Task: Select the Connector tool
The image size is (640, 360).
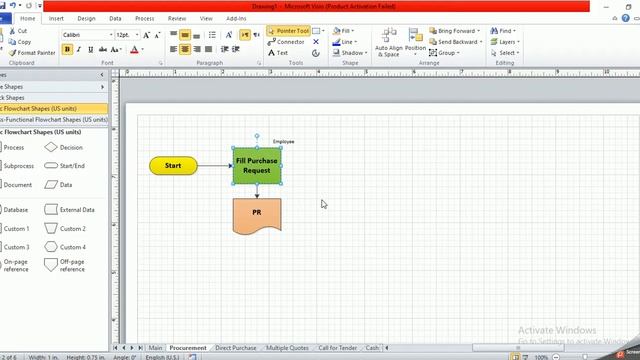Action: [x=286, y=42]
